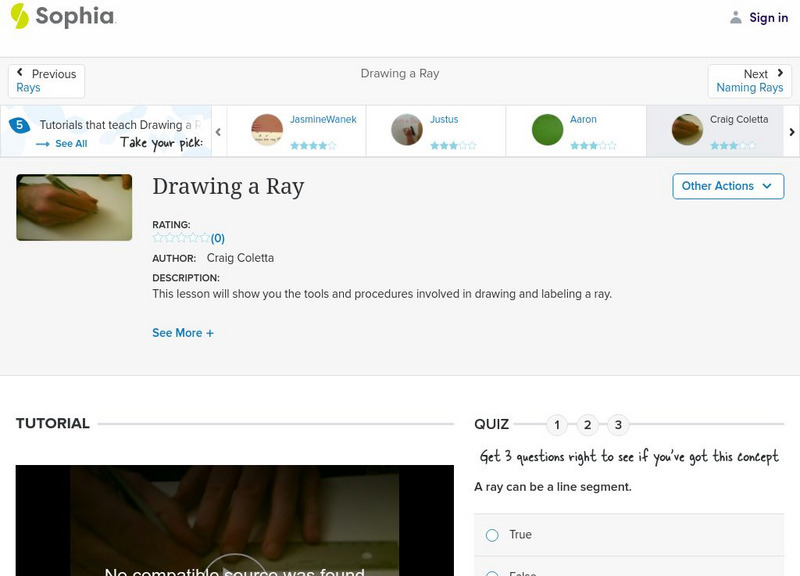Click Craig Coletta's avatar in the carousel
The image size is (800, 576).
(x=686, y=130)
